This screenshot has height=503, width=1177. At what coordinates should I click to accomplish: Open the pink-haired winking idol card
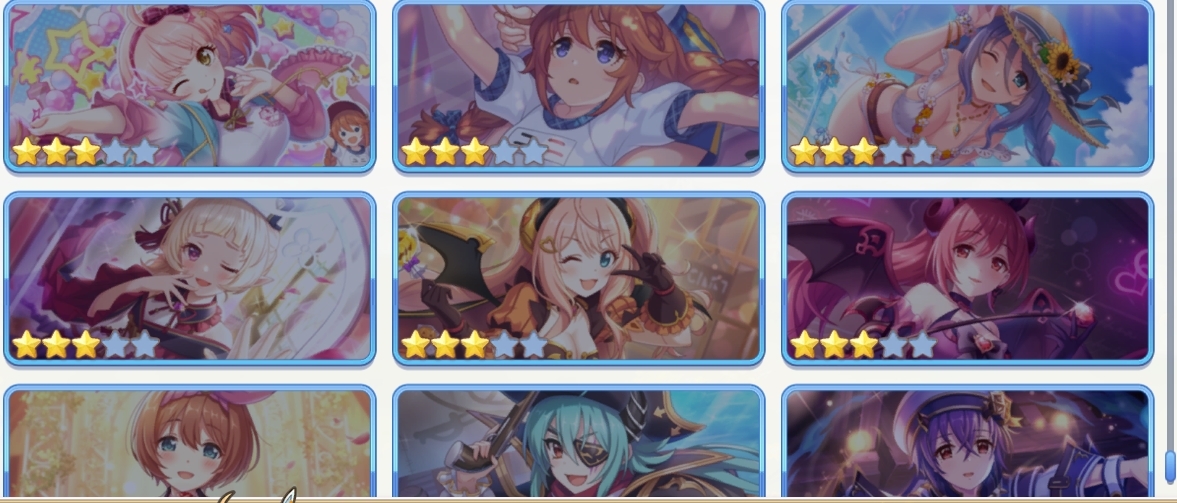pyautogui.click(x=189, y=86)
